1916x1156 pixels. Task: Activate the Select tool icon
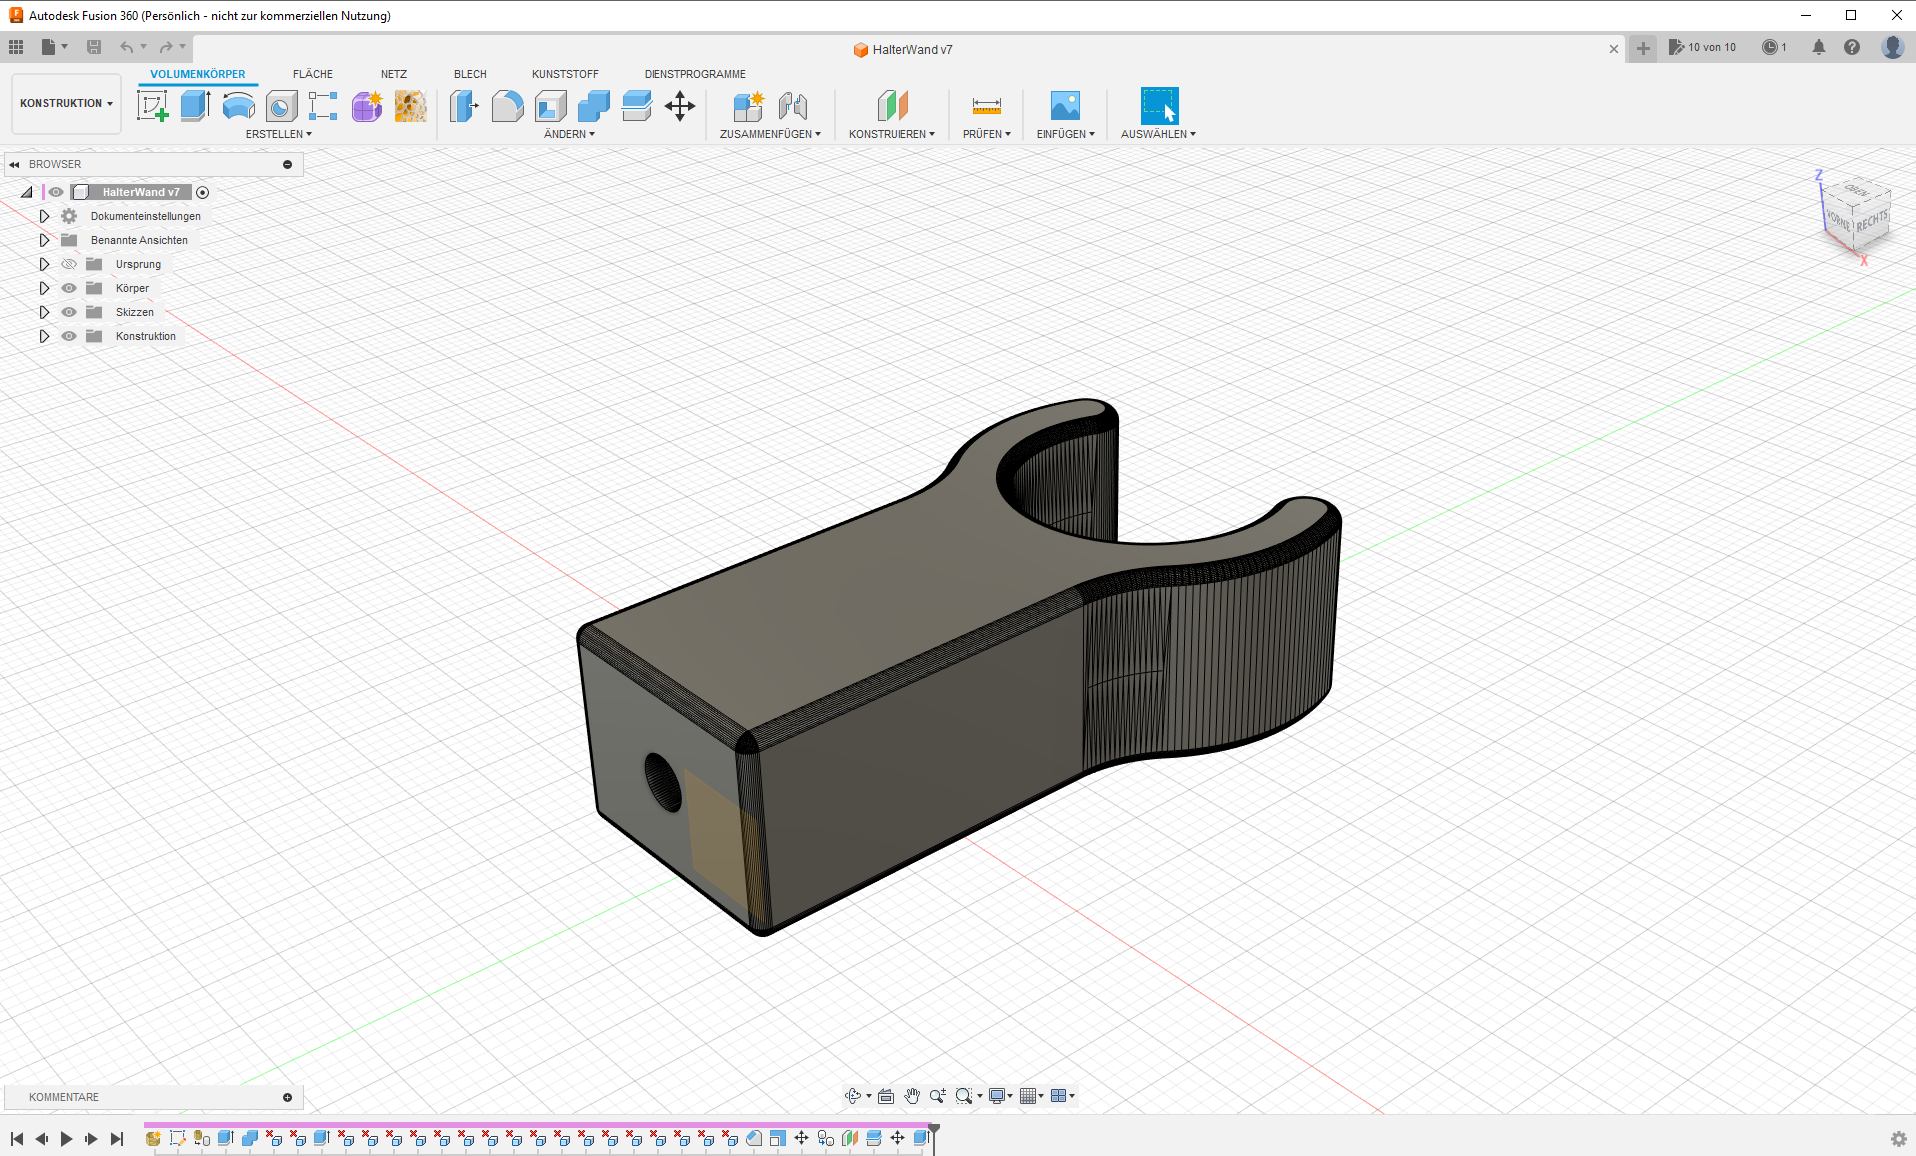pos(1159,106)
